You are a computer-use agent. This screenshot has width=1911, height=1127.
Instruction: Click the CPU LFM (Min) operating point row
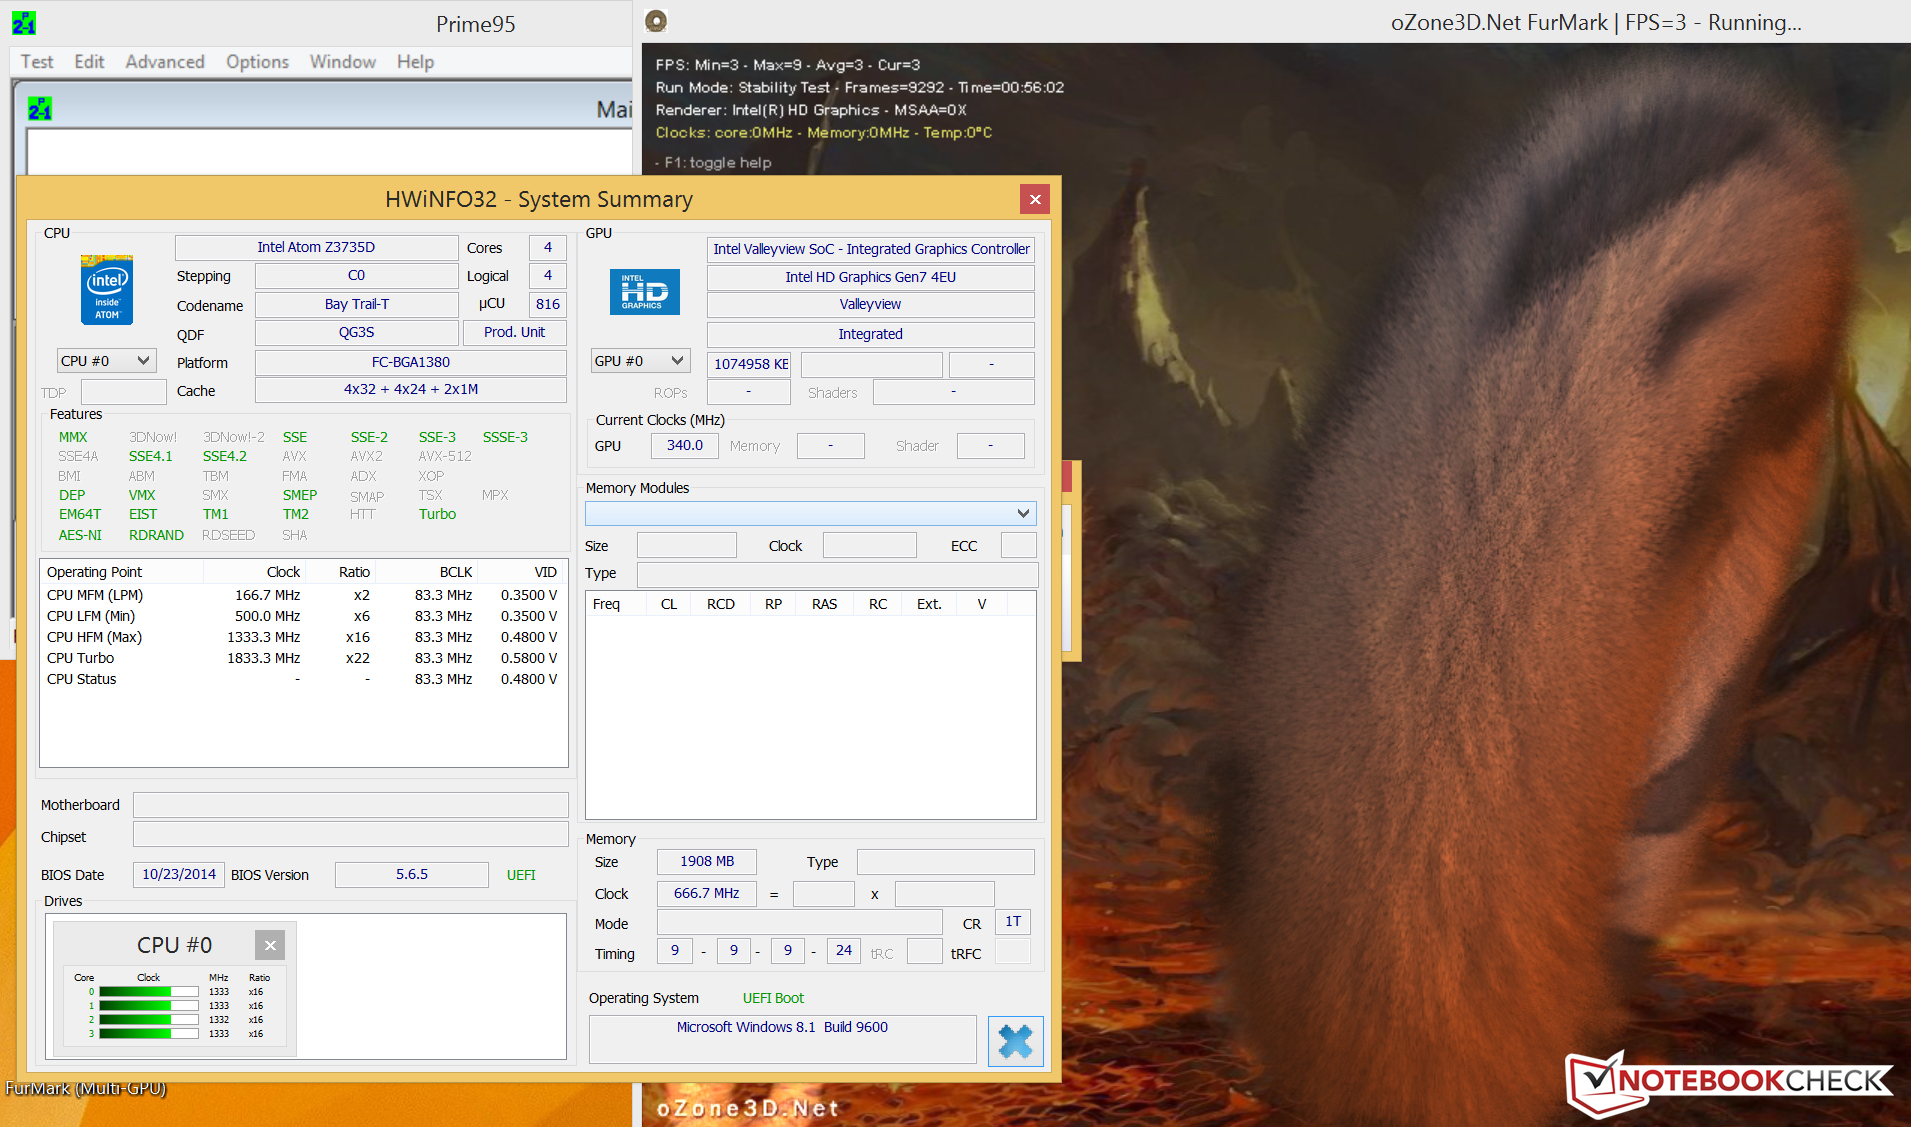pos(303,616)
